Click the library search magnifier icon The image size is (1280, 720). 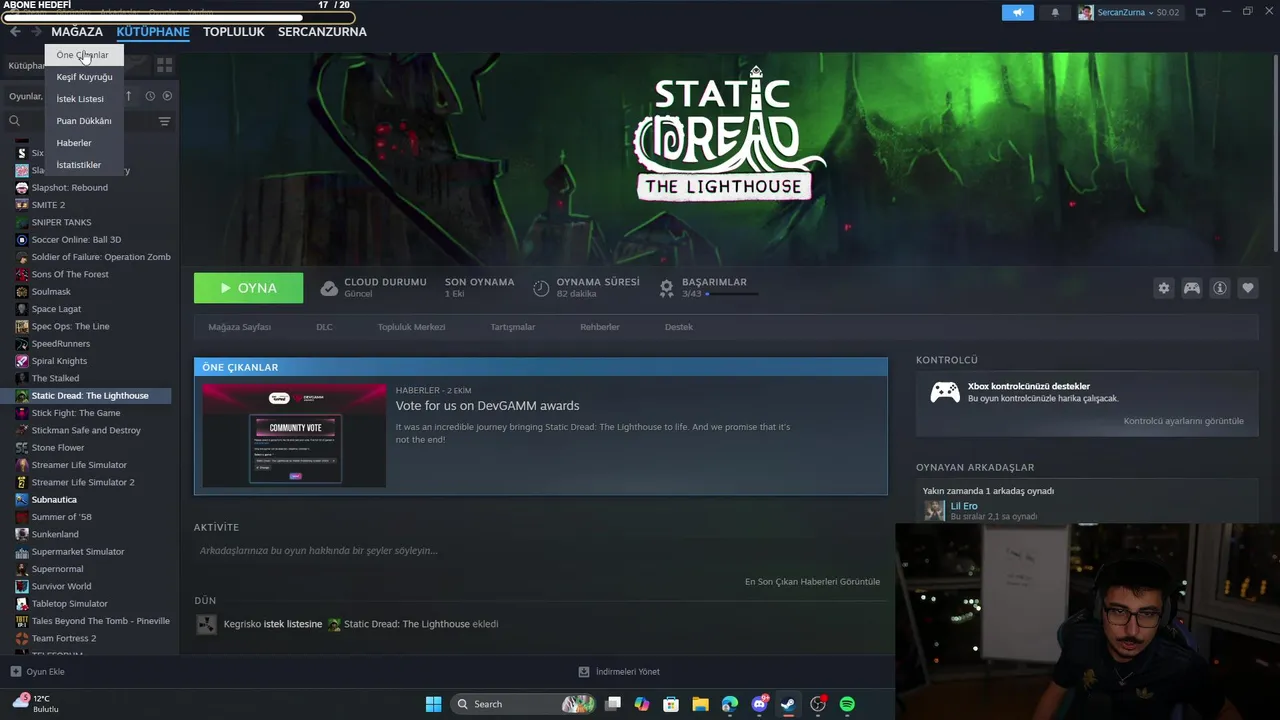click(15, 121)
